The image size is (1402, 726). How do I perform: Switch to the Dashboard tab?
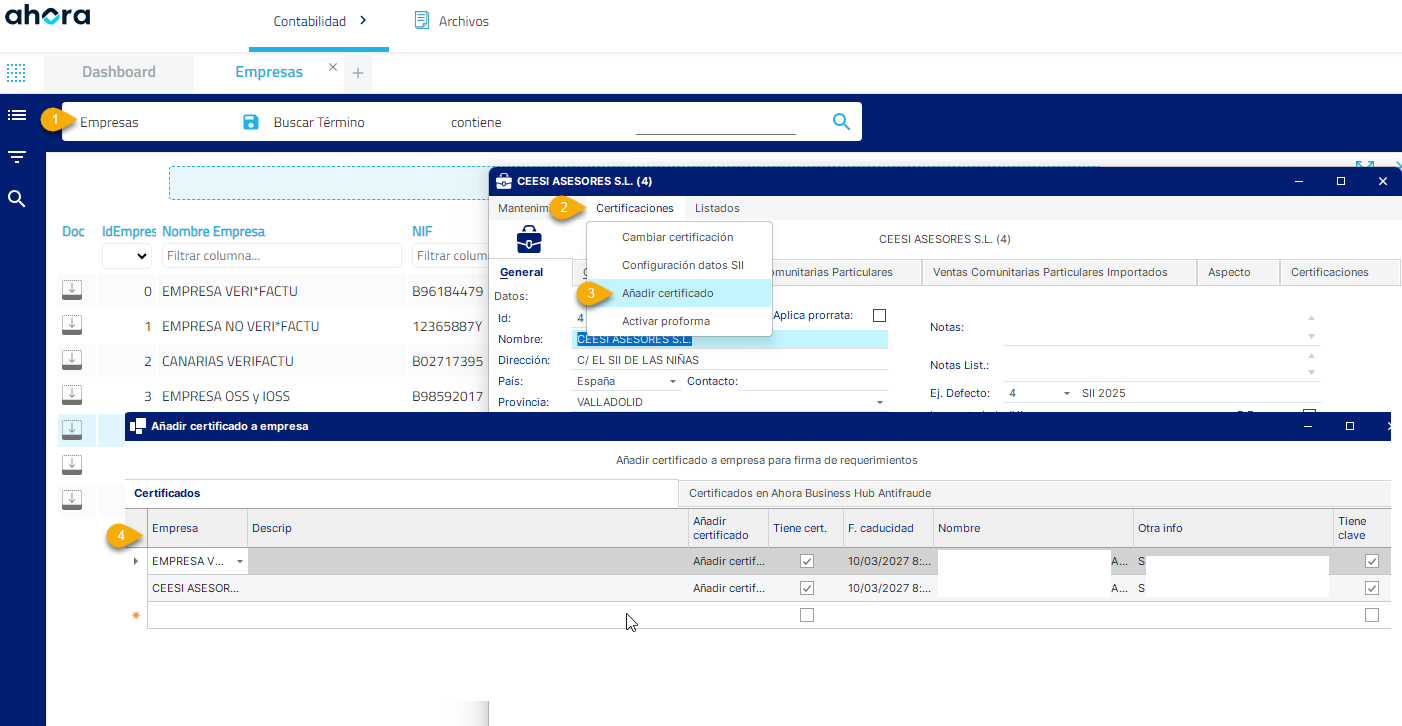[x=119, y=72]
